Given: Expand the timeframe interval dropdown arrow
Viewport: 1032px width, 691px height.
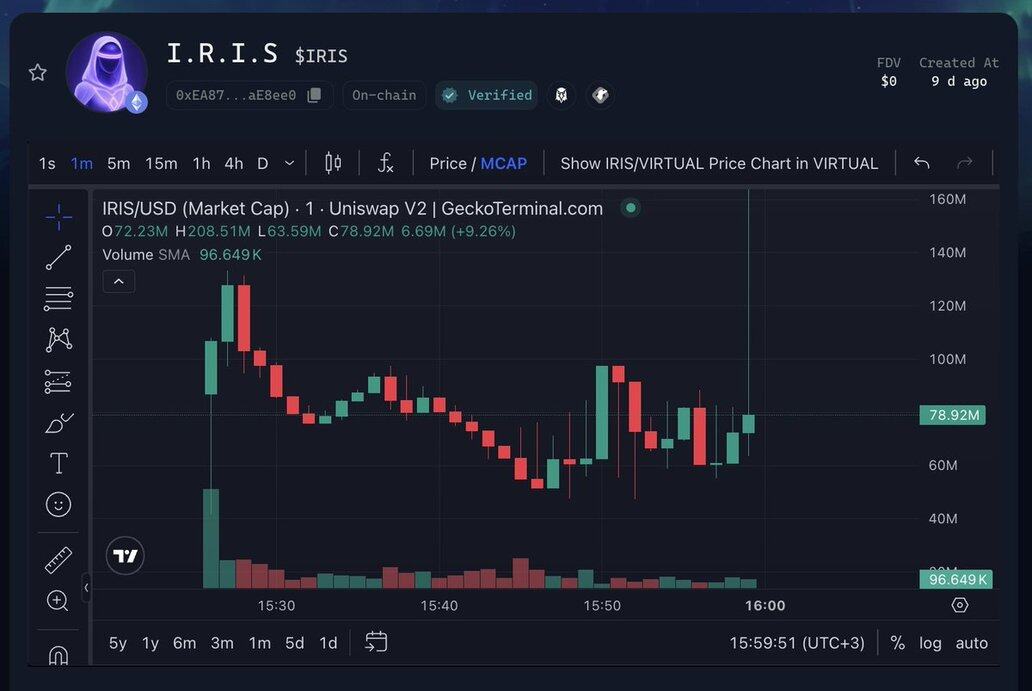Looking at the screenshot, I should [x=289, y=163].
